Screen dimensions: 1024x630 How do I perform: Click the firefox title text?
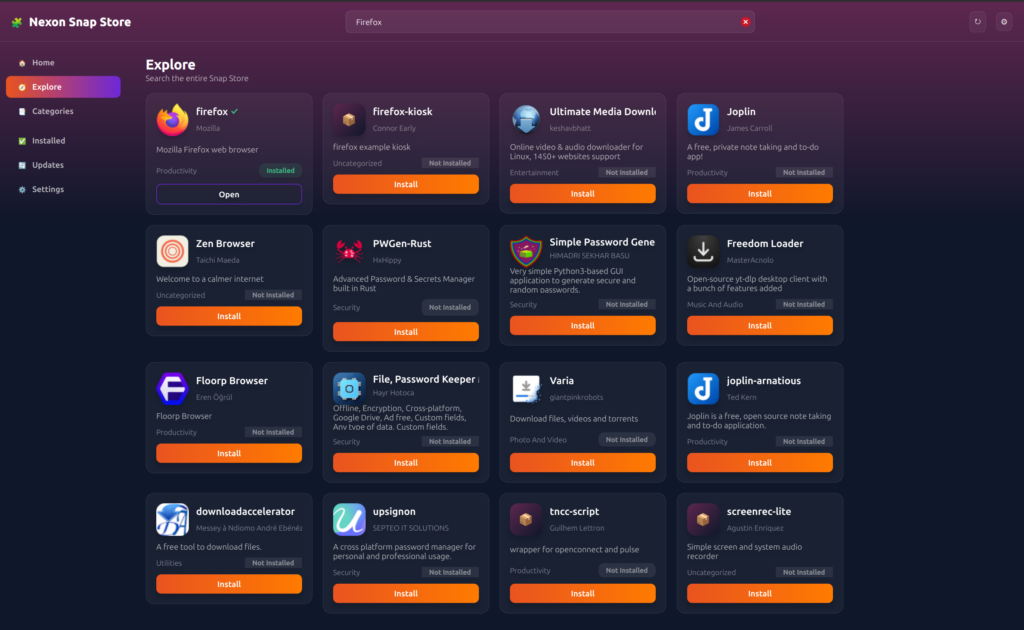(x=212, y=112)
